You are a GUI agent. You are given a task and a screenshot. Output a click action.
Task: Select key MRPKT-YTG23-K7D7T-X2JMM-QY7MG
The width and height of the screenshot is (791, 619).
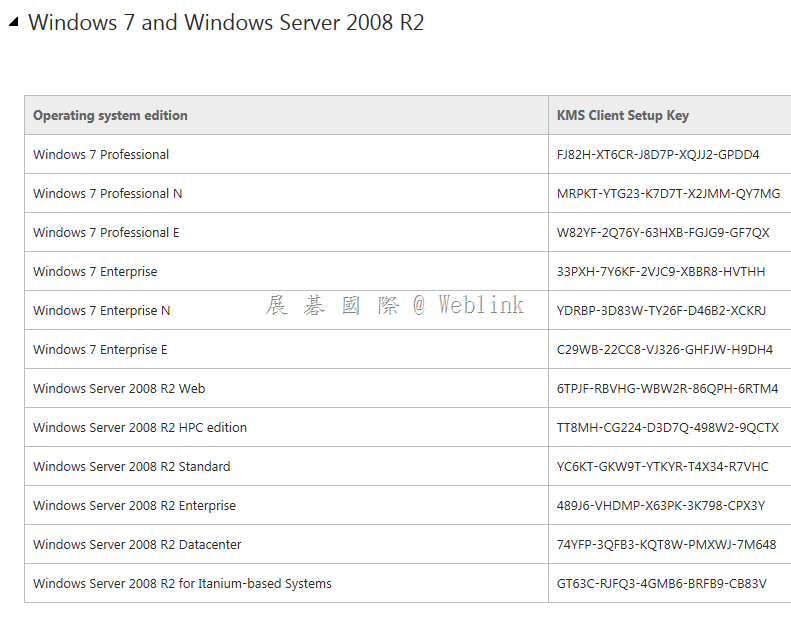668,194
